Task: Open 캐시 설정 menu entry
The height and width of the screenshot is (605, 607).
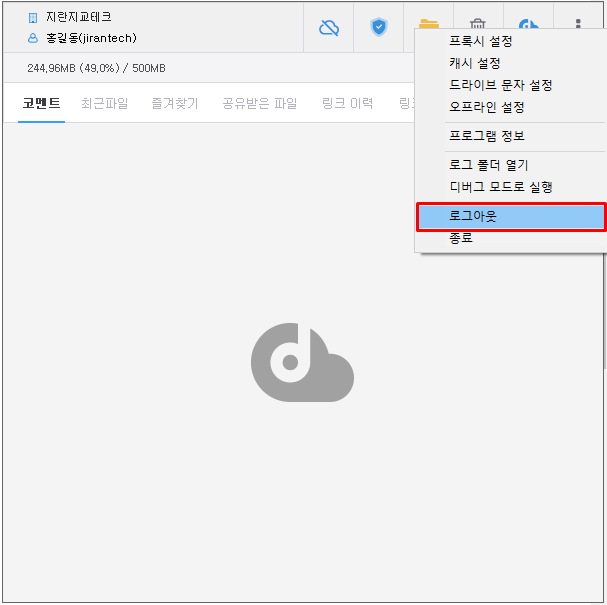Action: click(x=474, y=63)
